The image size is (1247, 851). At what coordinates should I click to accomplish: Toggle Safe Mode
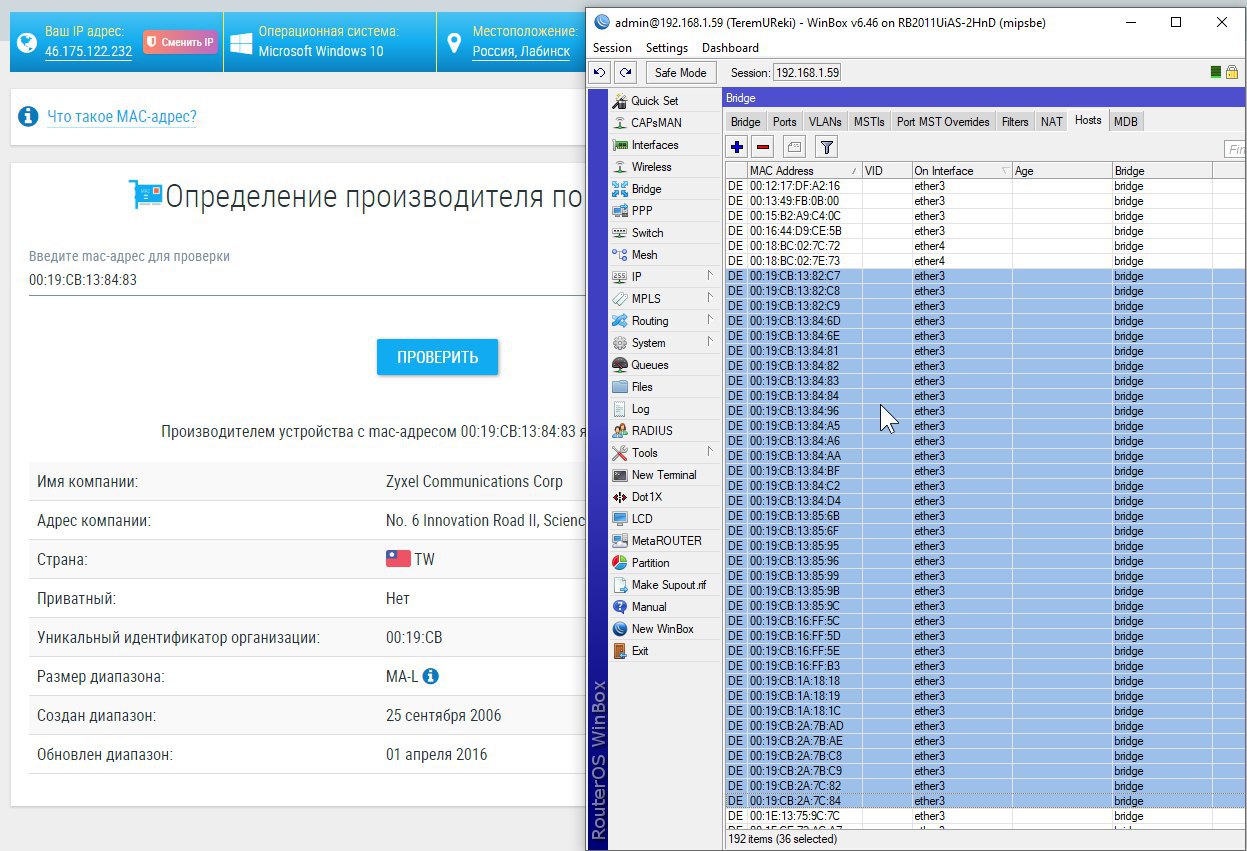tap(680, 72)
